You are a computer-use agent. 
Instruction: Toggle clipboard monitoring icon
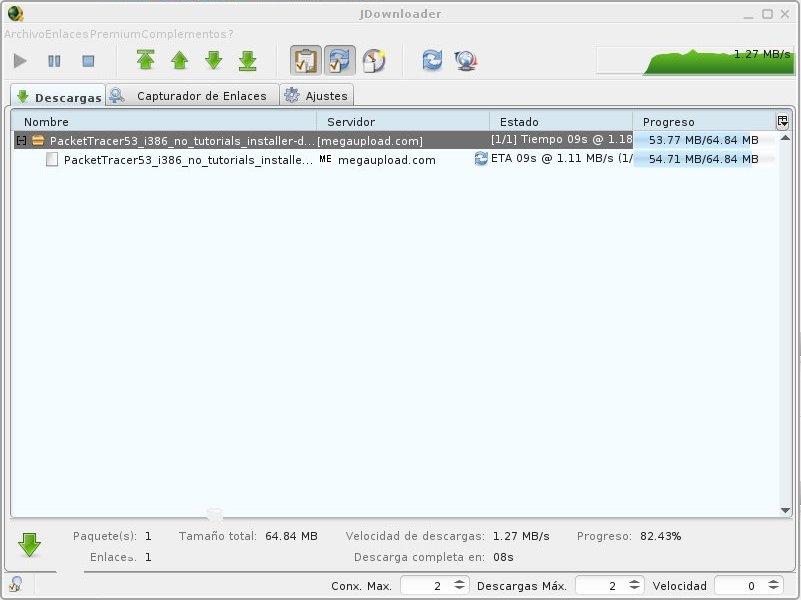coord(306,60)
